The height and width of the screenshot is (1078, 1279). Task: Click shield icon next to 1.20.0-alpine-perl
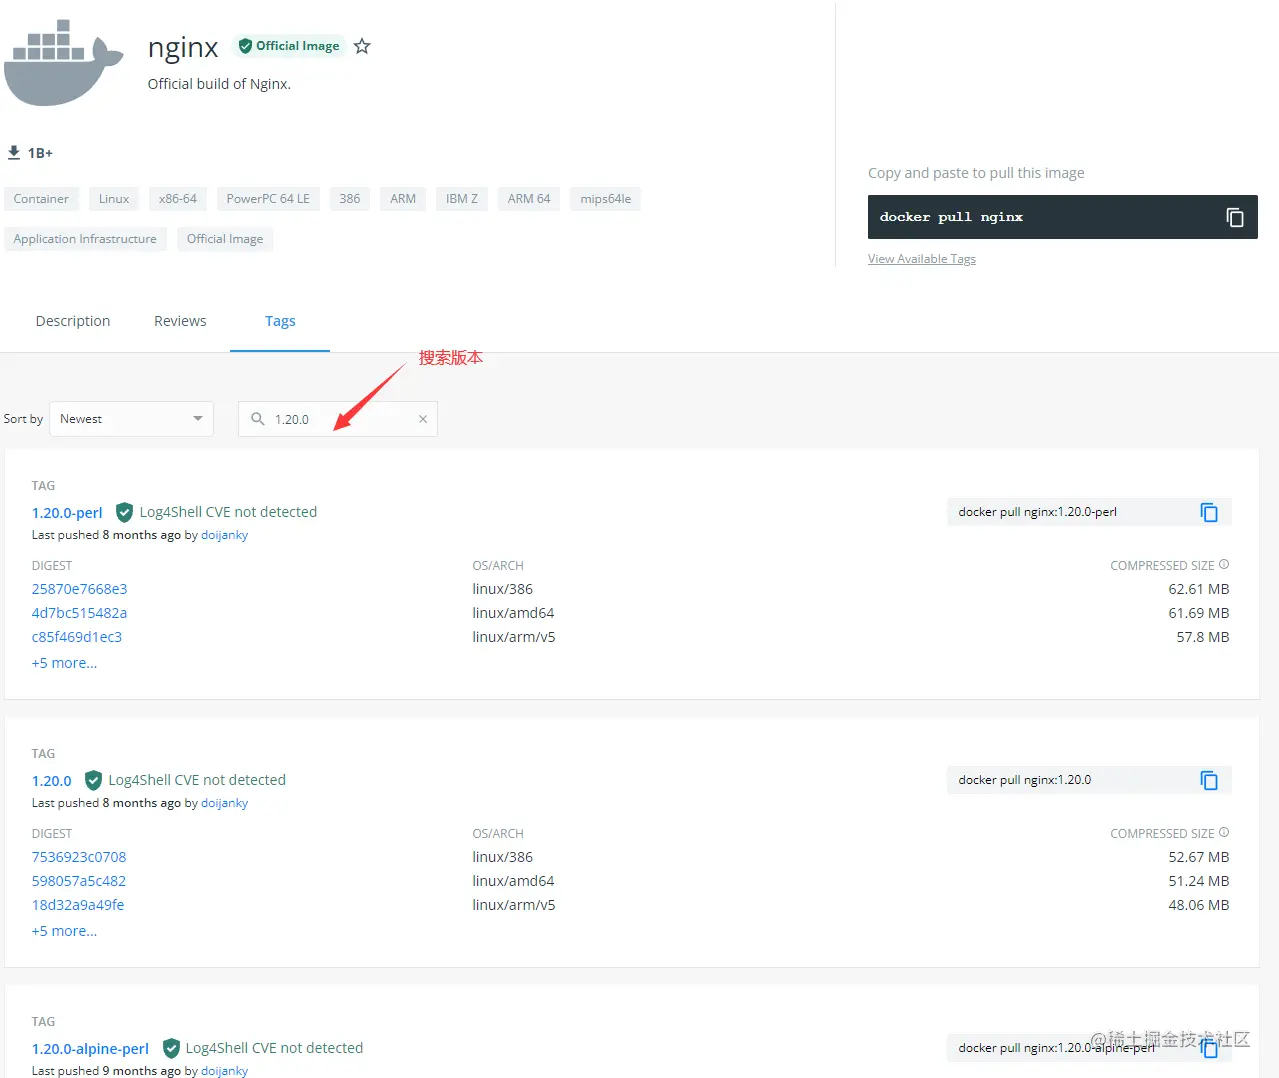point(171,1048)
